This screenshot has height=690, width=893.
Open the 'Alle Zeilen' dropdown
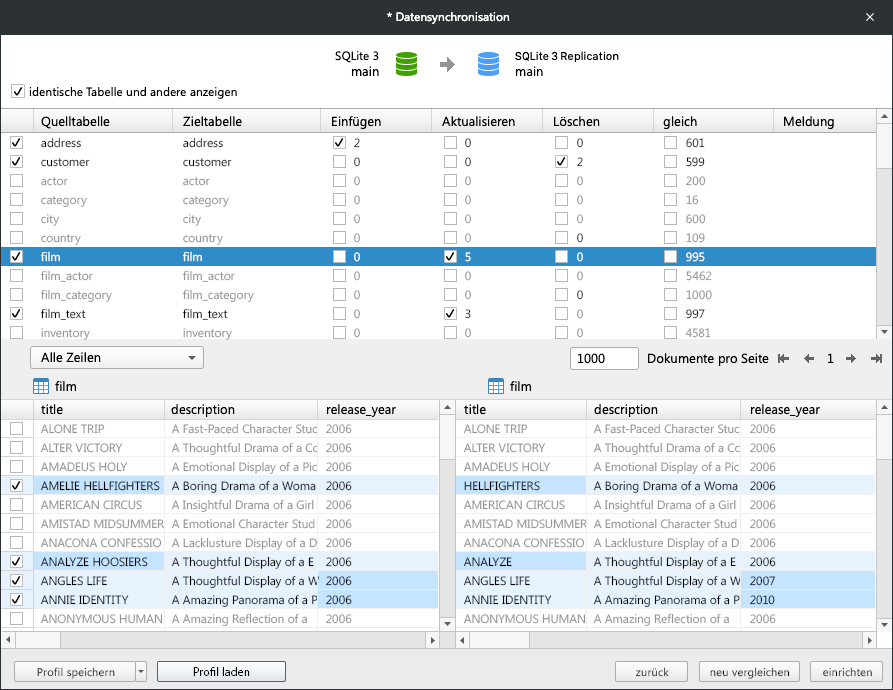tap(116, 357)
